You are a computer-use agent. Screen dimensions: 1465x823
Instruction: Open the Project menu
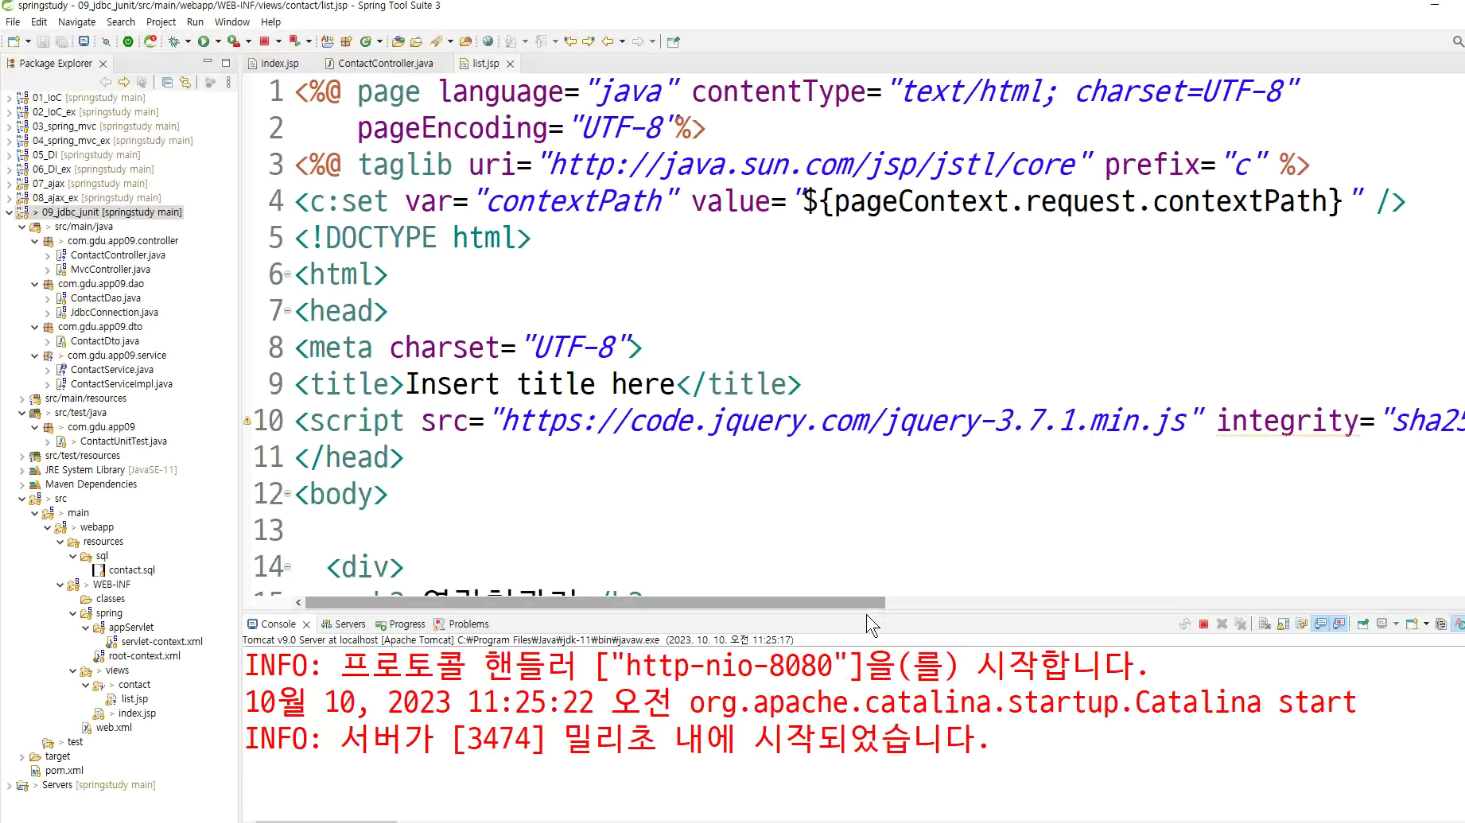(161, 22)
